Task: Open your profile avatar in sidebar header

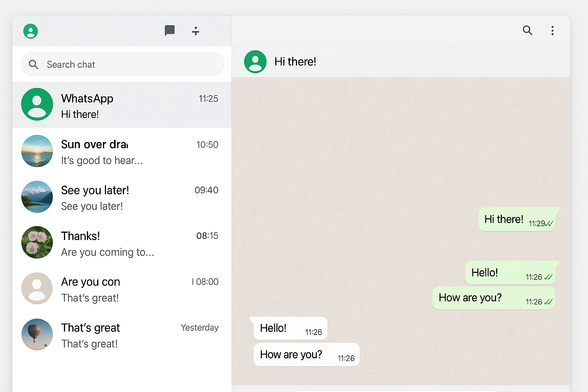Action: [x=30, y=31]
